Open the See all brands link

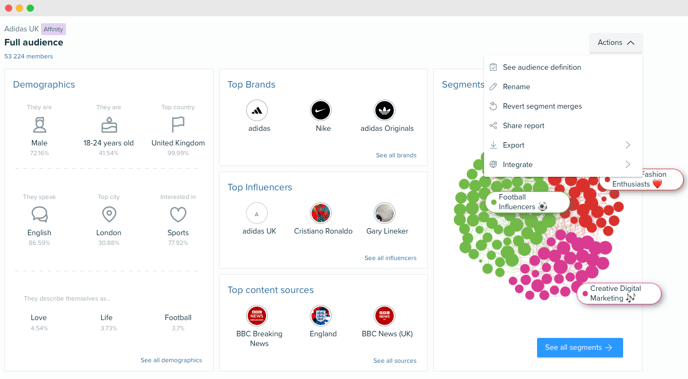(x=396, y=155)
